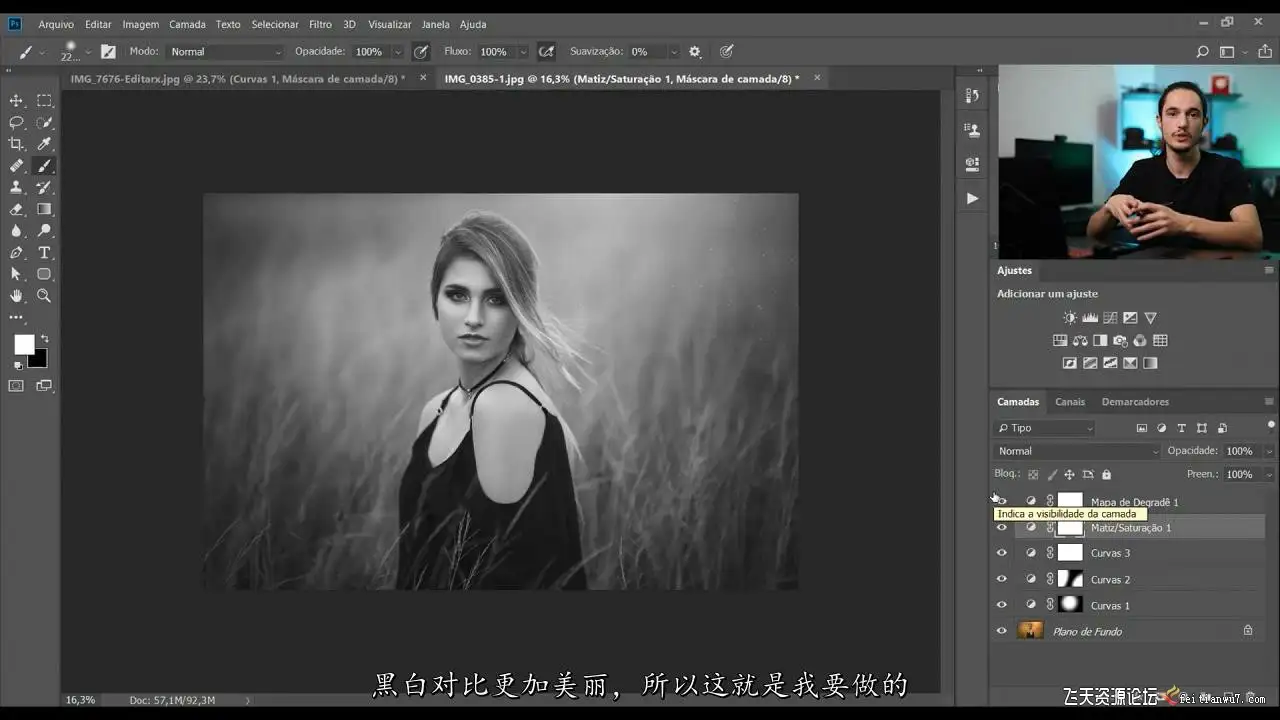Select the Dodge tool
This screenshot has width=1280, height=720.
click(45, 231)
